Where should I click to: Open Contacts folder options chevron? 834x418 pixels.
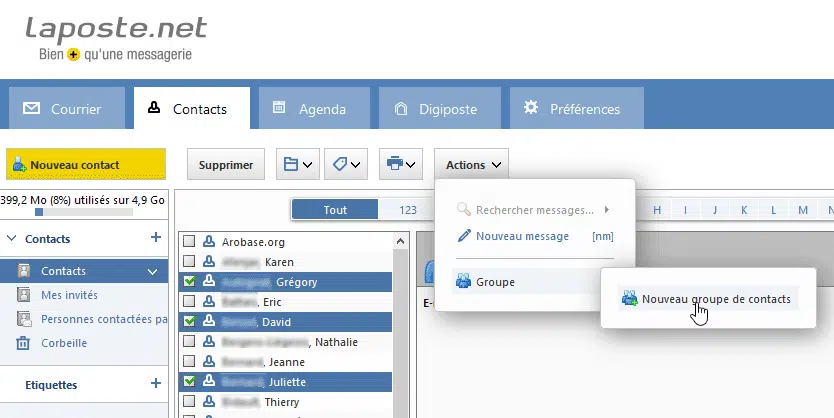pos(152,271)
